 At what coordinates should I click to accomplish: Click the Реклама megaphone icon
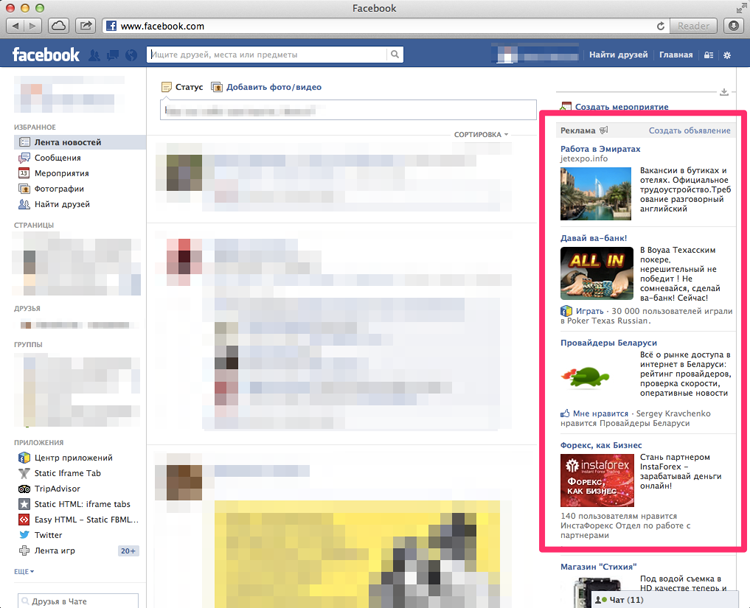pos(604,130)
